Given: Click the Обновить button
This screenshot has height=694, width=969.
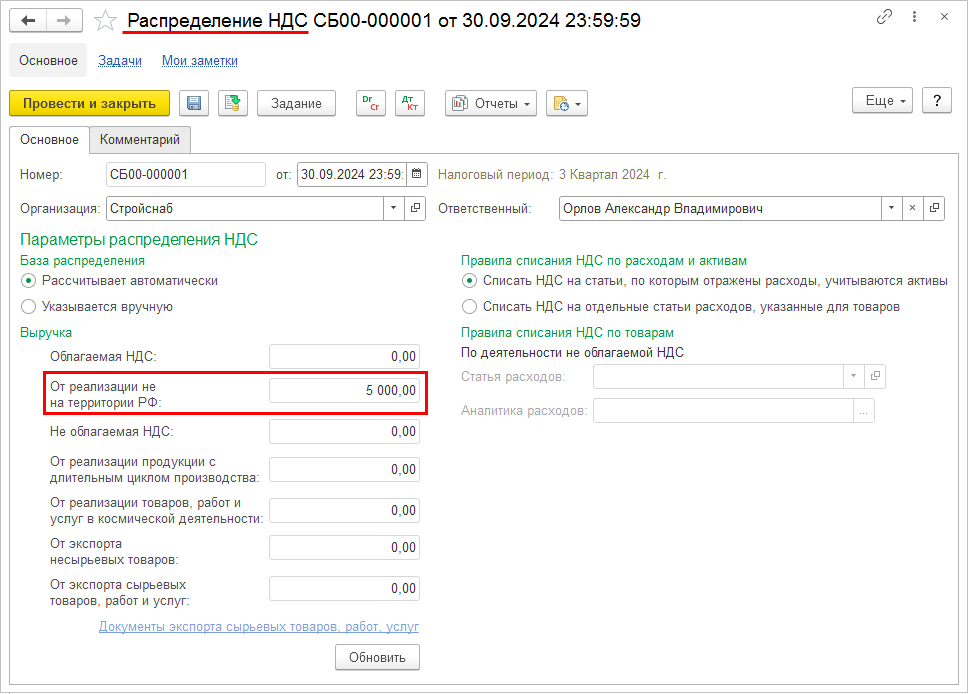Looking at the screenshot, I should click(x=377, y=658).
